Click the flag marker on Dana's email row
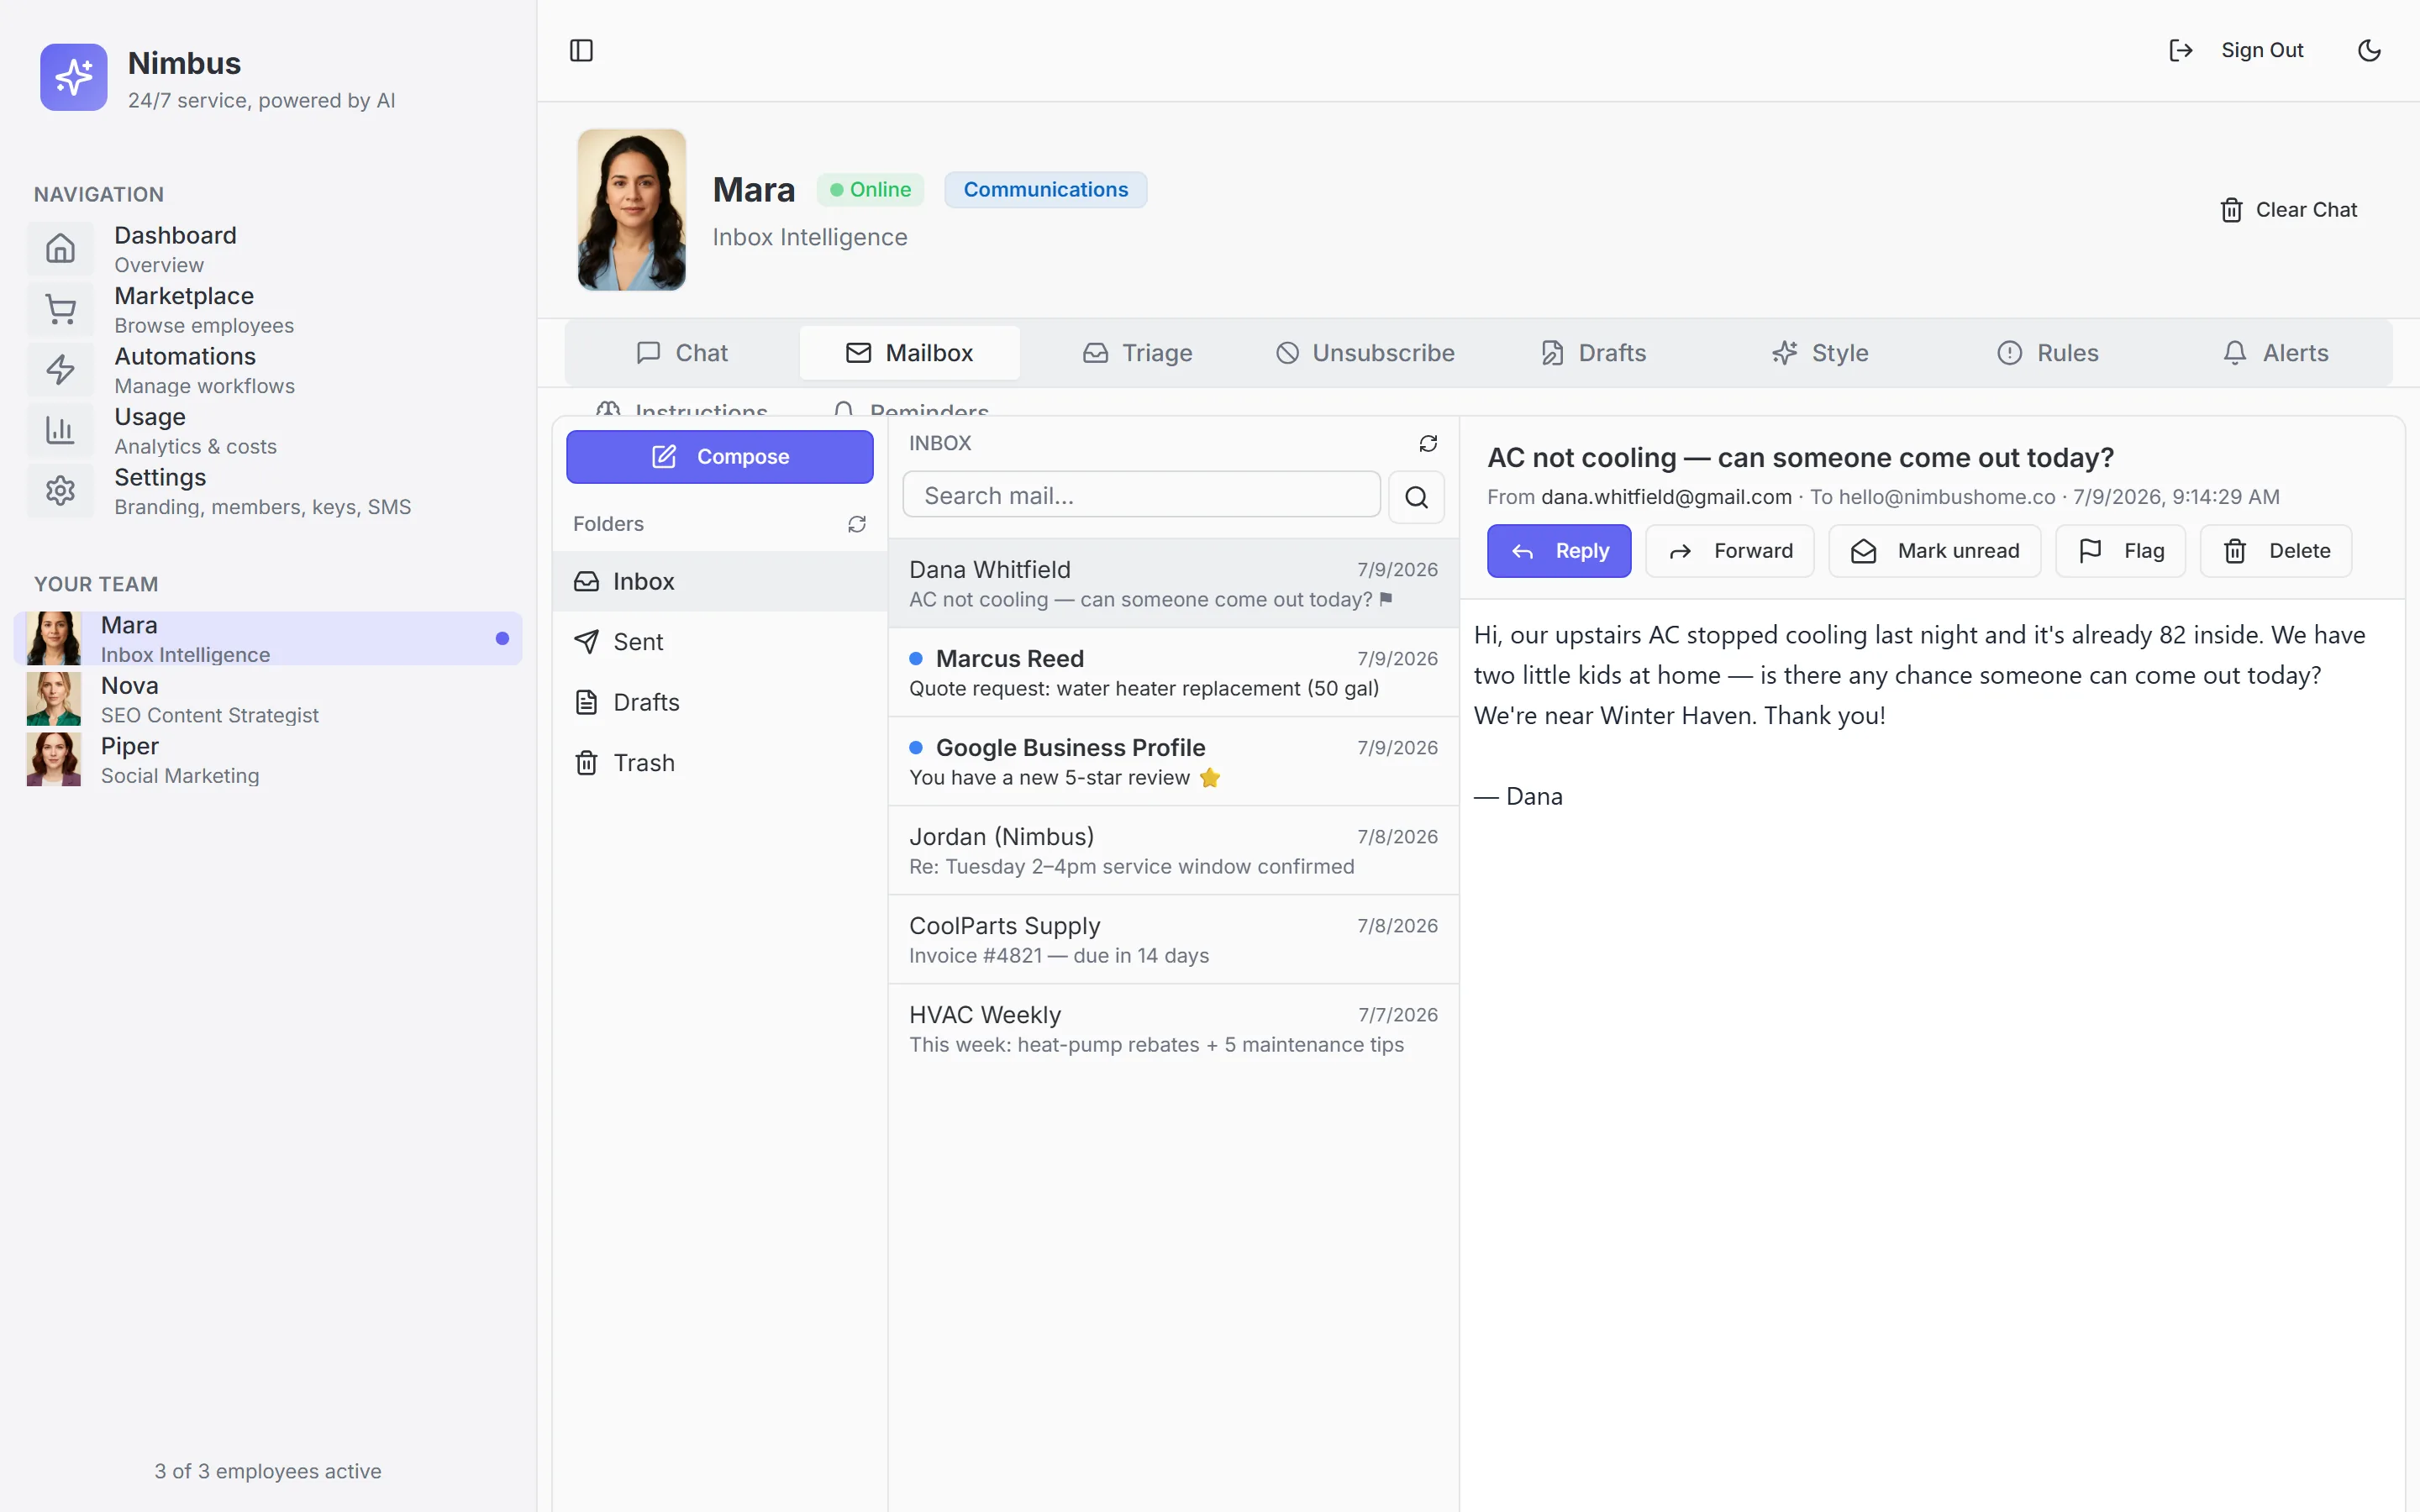Viewport: 2420px width, 1512px height. pyautogui.click(x=1386, y=599)
